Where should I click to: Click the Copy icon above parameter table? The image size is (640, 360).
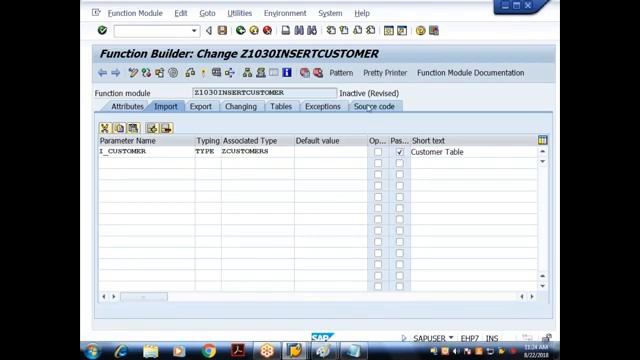tap(119, 128)
